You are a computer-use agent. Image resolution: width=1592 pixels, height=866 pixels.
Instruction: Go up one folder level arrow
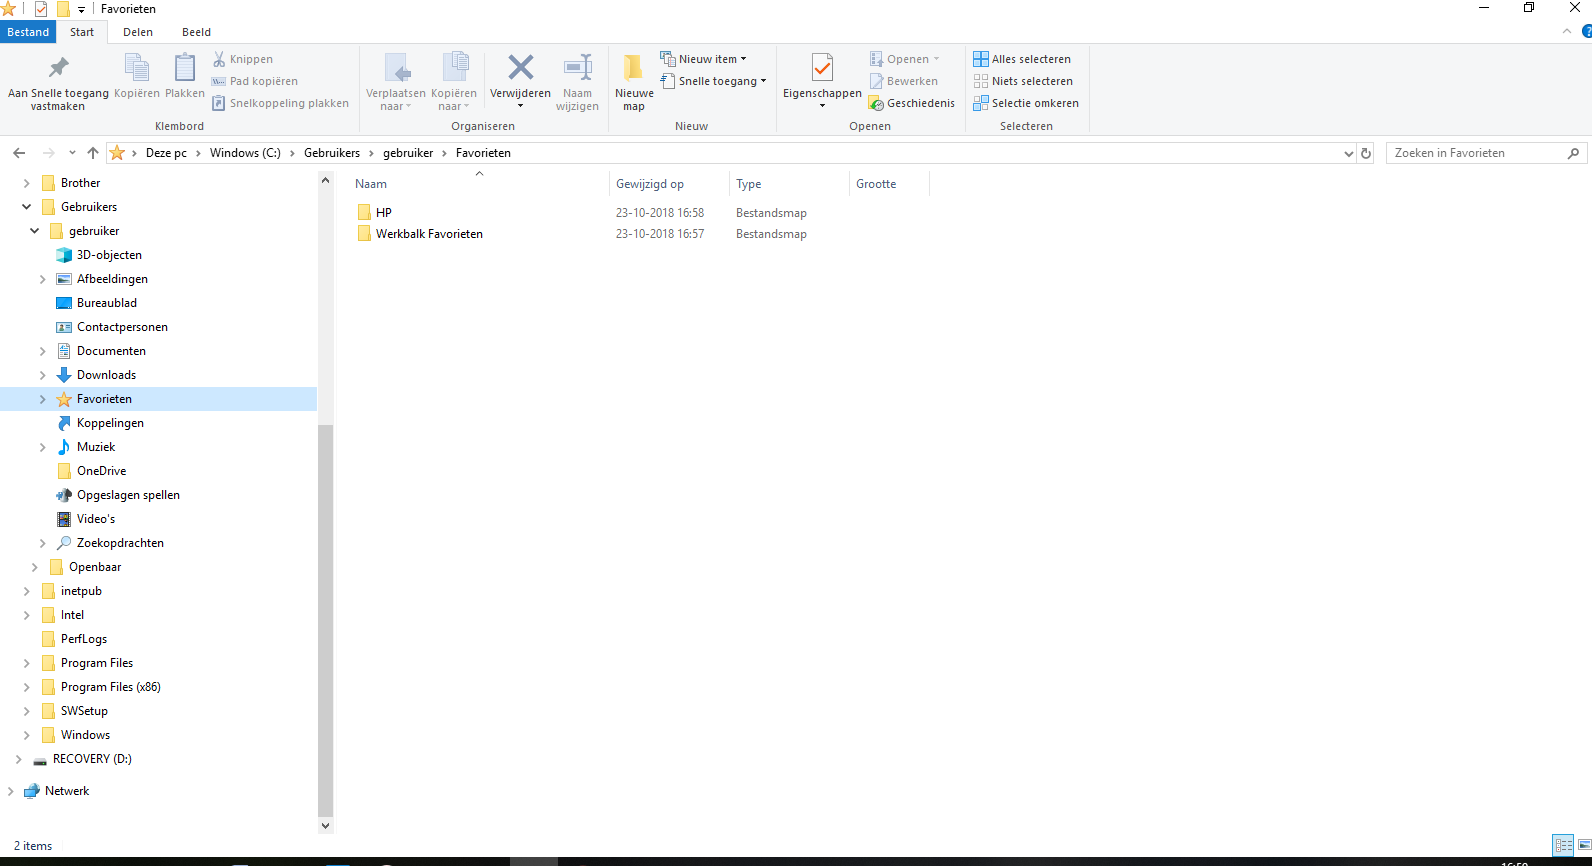pyautogui.click(x=93, y=153)
